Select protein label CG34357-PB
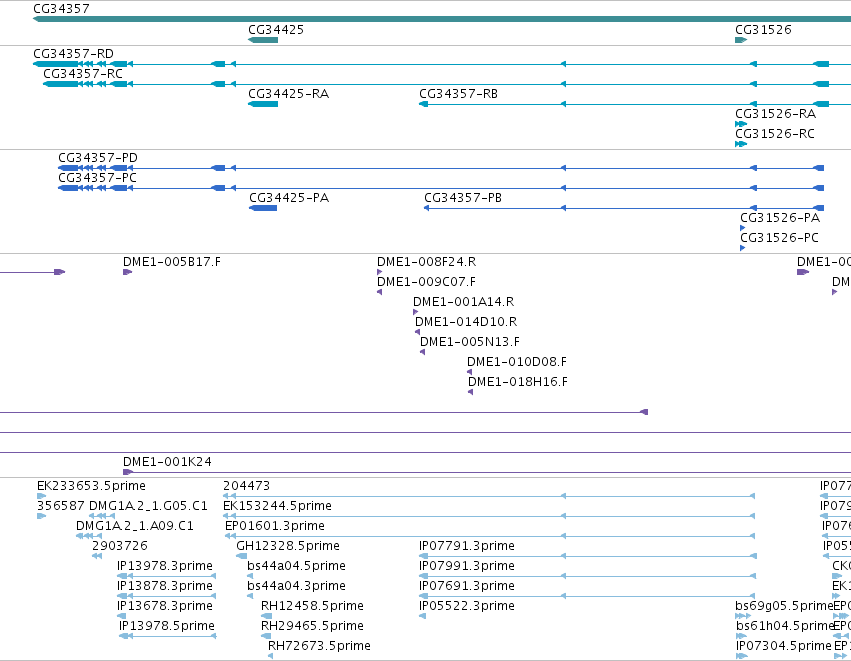This screenshot has width=851, height=661. coord(463,198)
